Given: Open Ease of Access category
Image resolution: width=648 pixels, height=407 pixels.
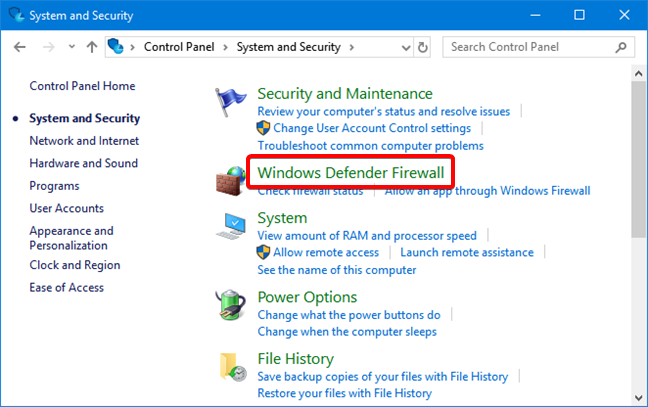Looking at the screenshot, I should click(67, 288).
